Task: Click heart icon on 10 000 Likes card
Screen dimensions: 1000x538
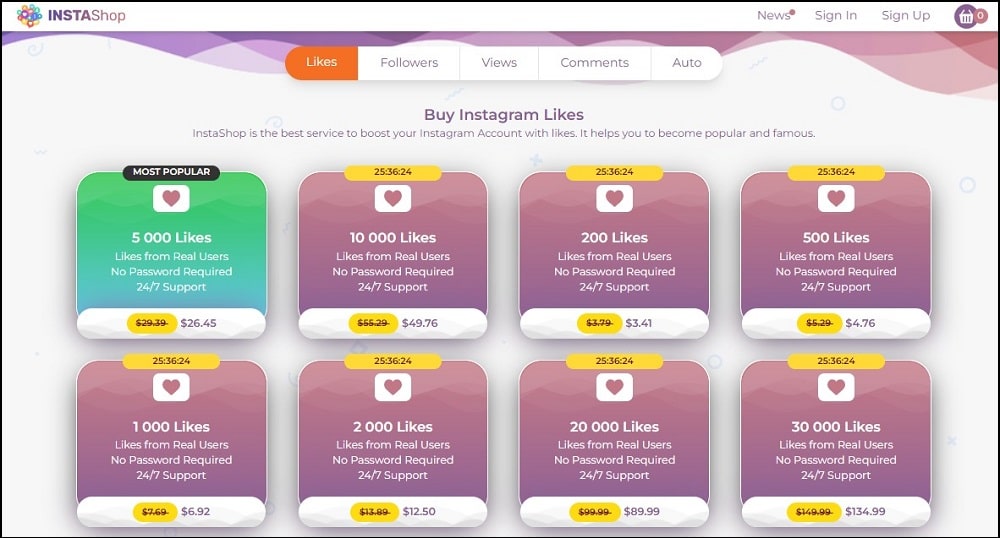Action: 393,198
